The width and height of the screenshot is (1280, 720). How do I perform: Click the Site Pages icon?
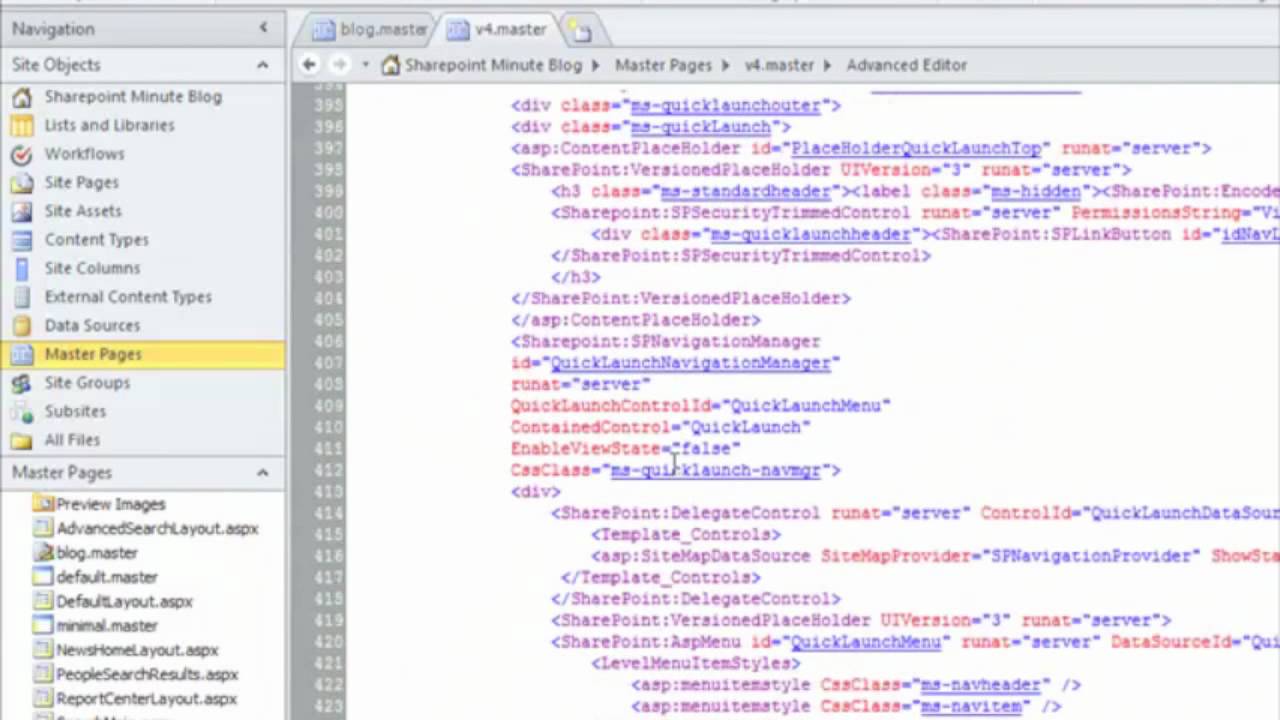[21, 183]
